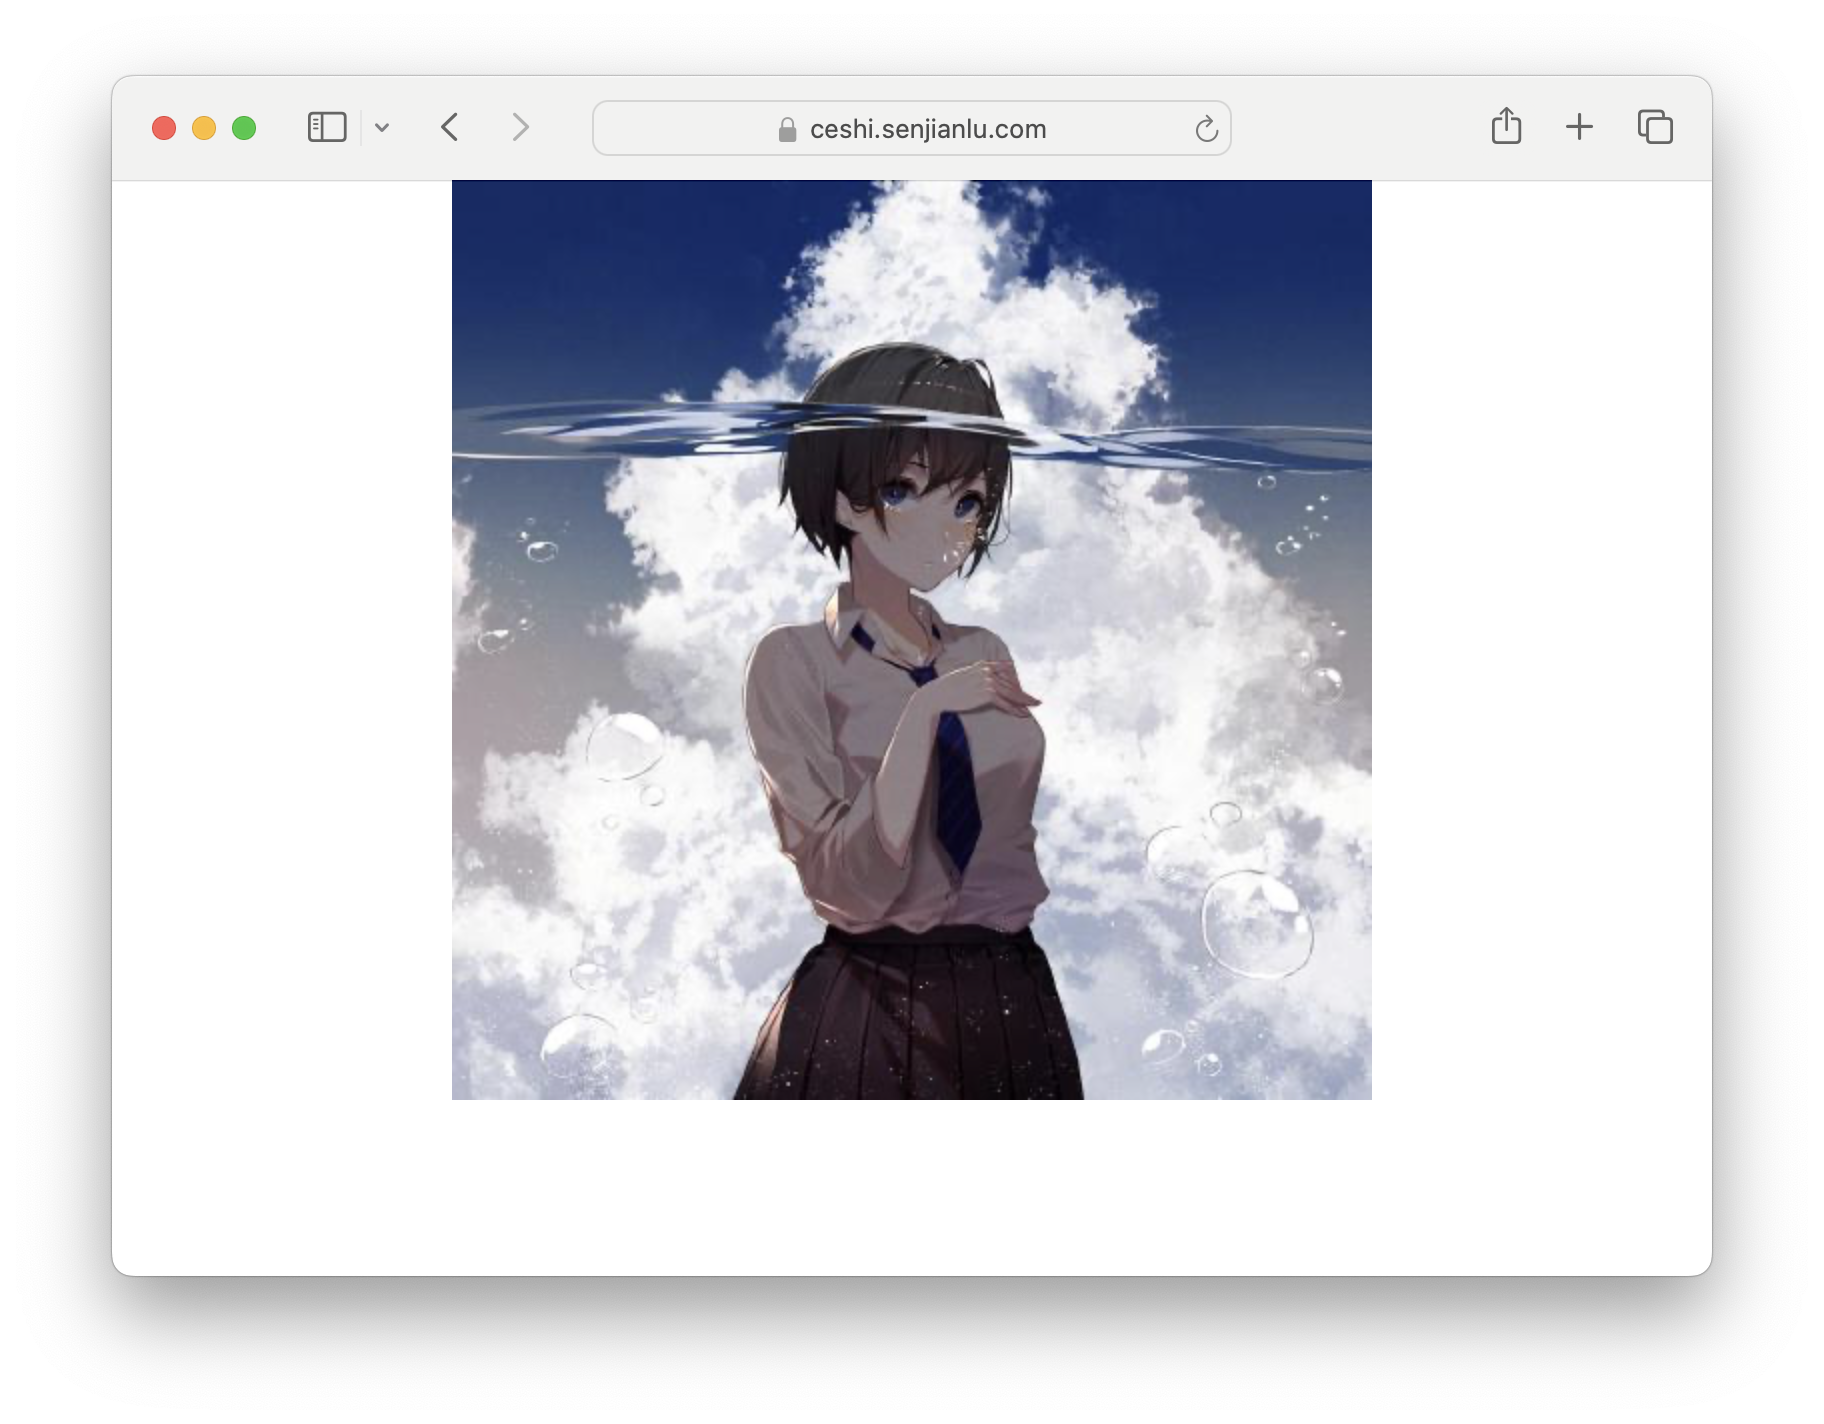Reload the current page
Image resolution: width=1824 pixels, height=1424 pixels.
coord(1207,129)
